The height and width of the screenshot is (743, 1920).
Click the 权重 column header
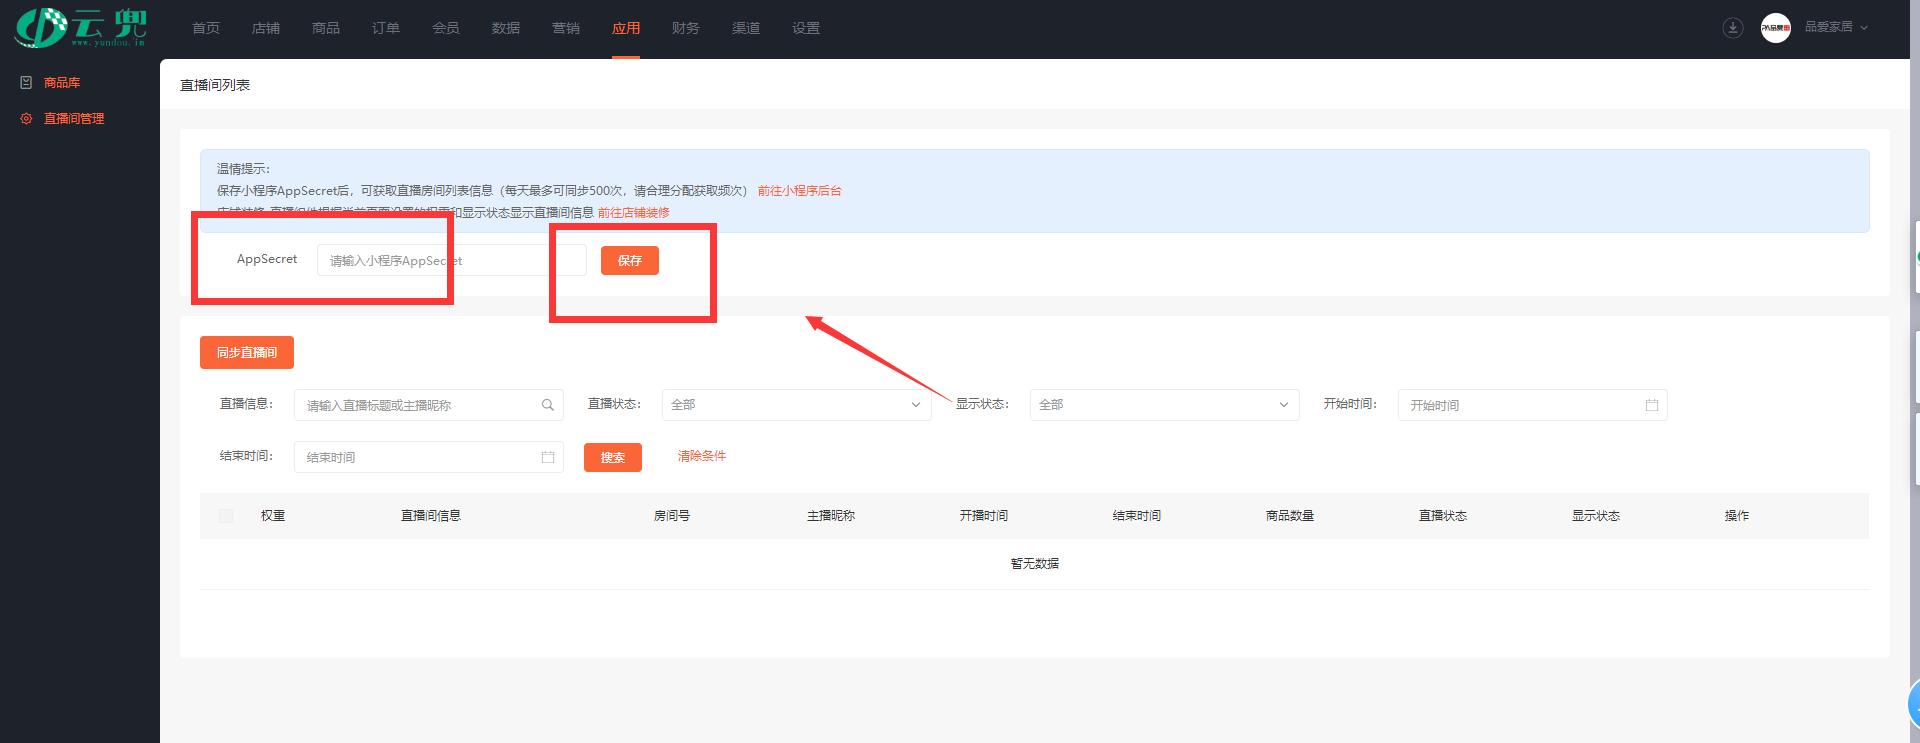click(x=273, y=516)
